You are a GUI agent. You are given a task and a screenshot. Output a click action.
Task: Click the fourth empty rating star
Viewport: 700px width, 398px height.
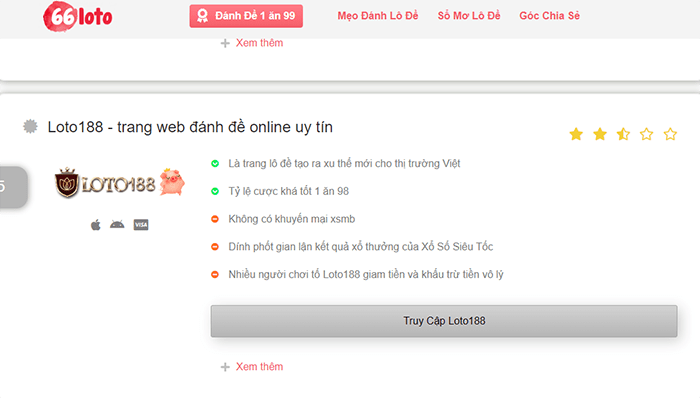tap(646, 134)
